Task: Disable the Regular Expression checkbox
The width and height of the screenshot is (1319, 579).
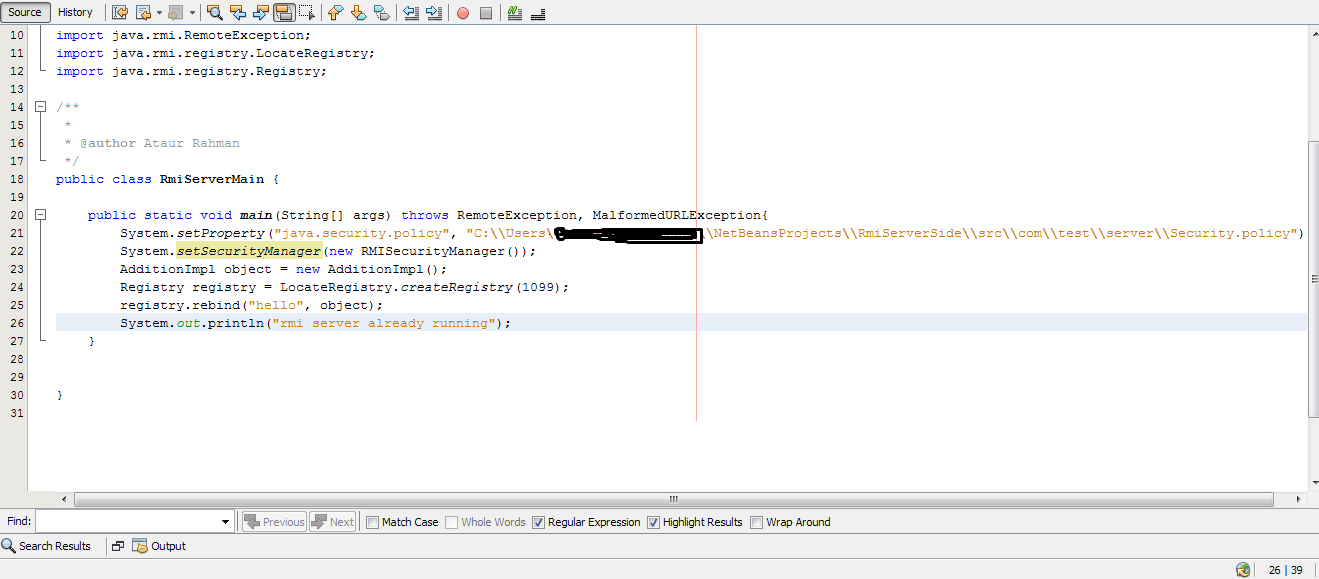Action: pos(538,521)
